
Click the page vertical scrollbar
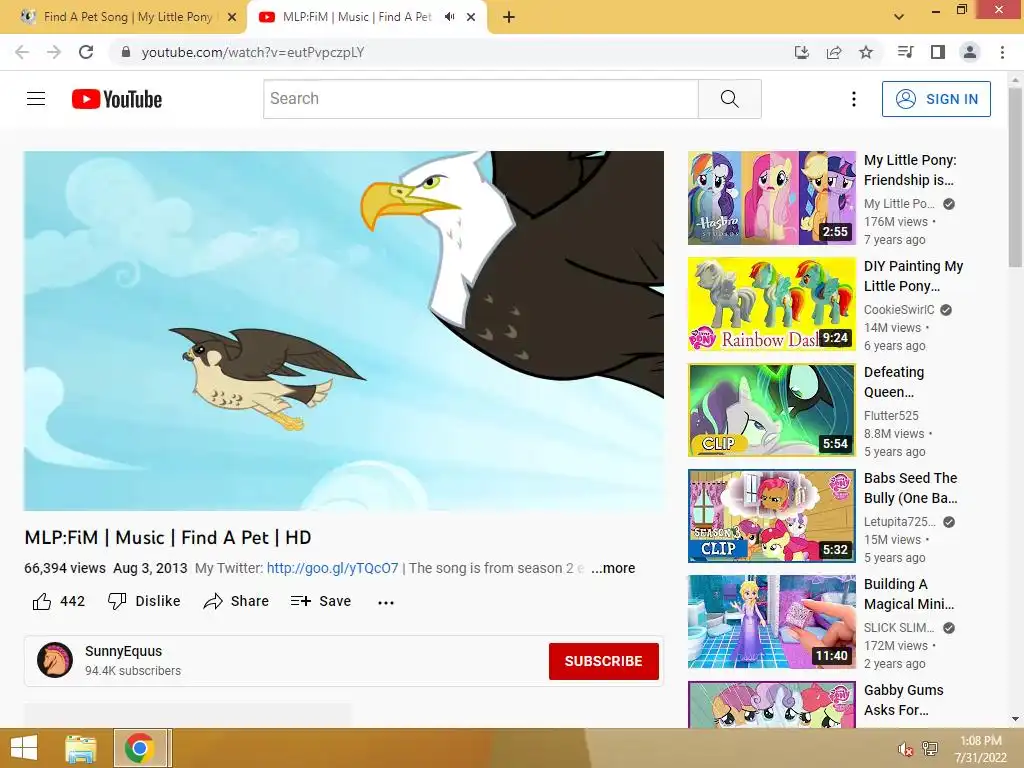click(x=1015, y=176)
